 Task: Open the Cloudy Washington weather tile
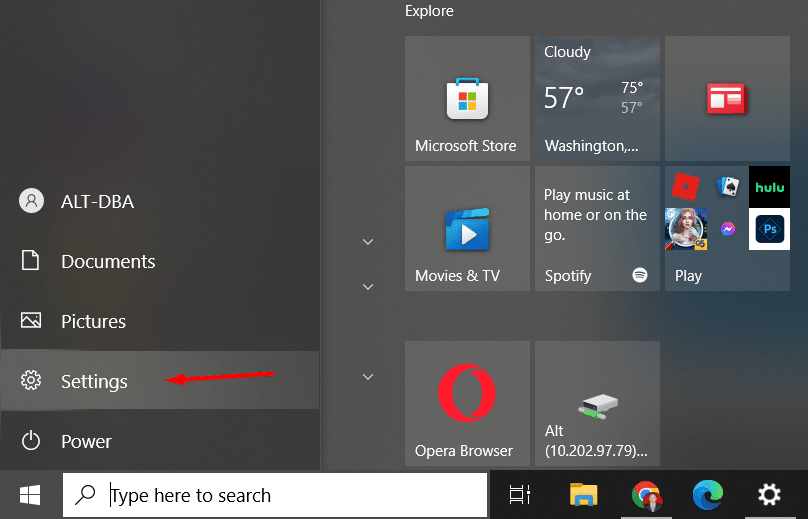[x=597, y=98]
